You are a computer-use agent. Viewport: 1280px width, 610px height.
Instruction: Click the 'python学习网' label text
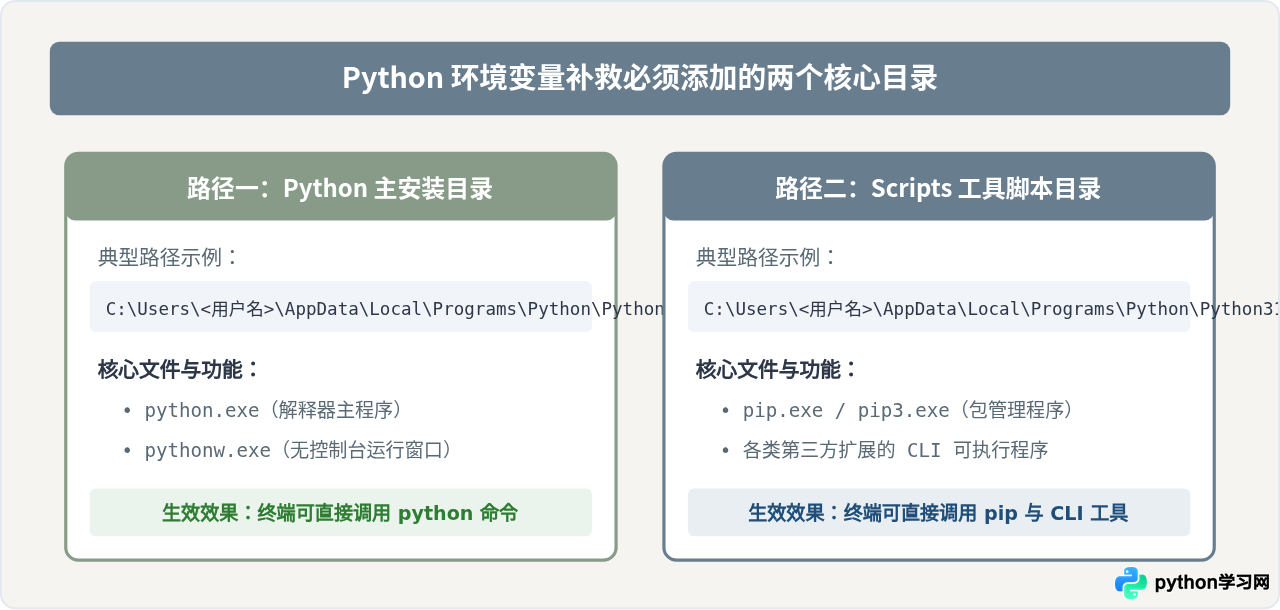coord(1211,583)
